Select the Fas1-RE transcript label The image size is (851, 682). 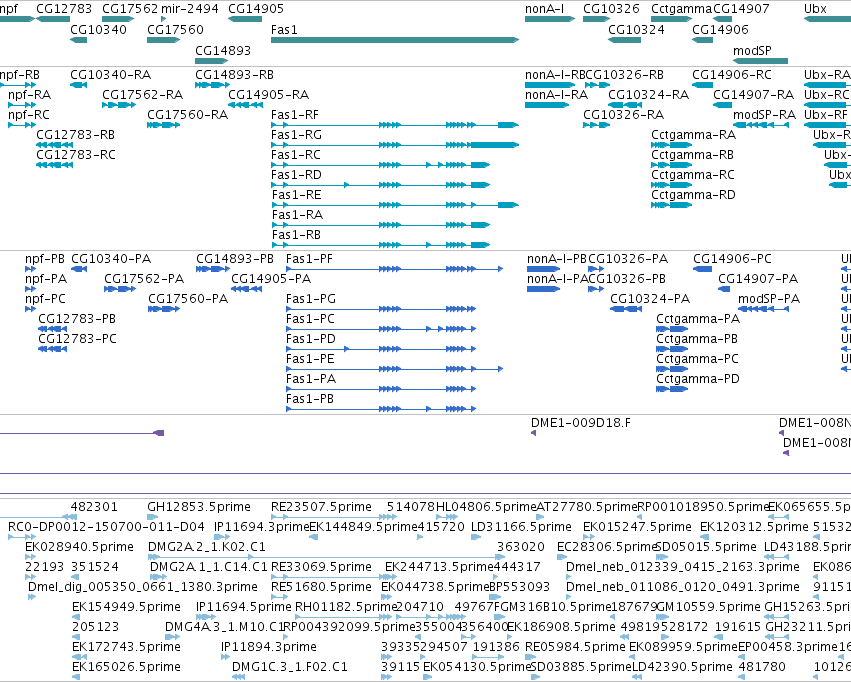[296, 195]
